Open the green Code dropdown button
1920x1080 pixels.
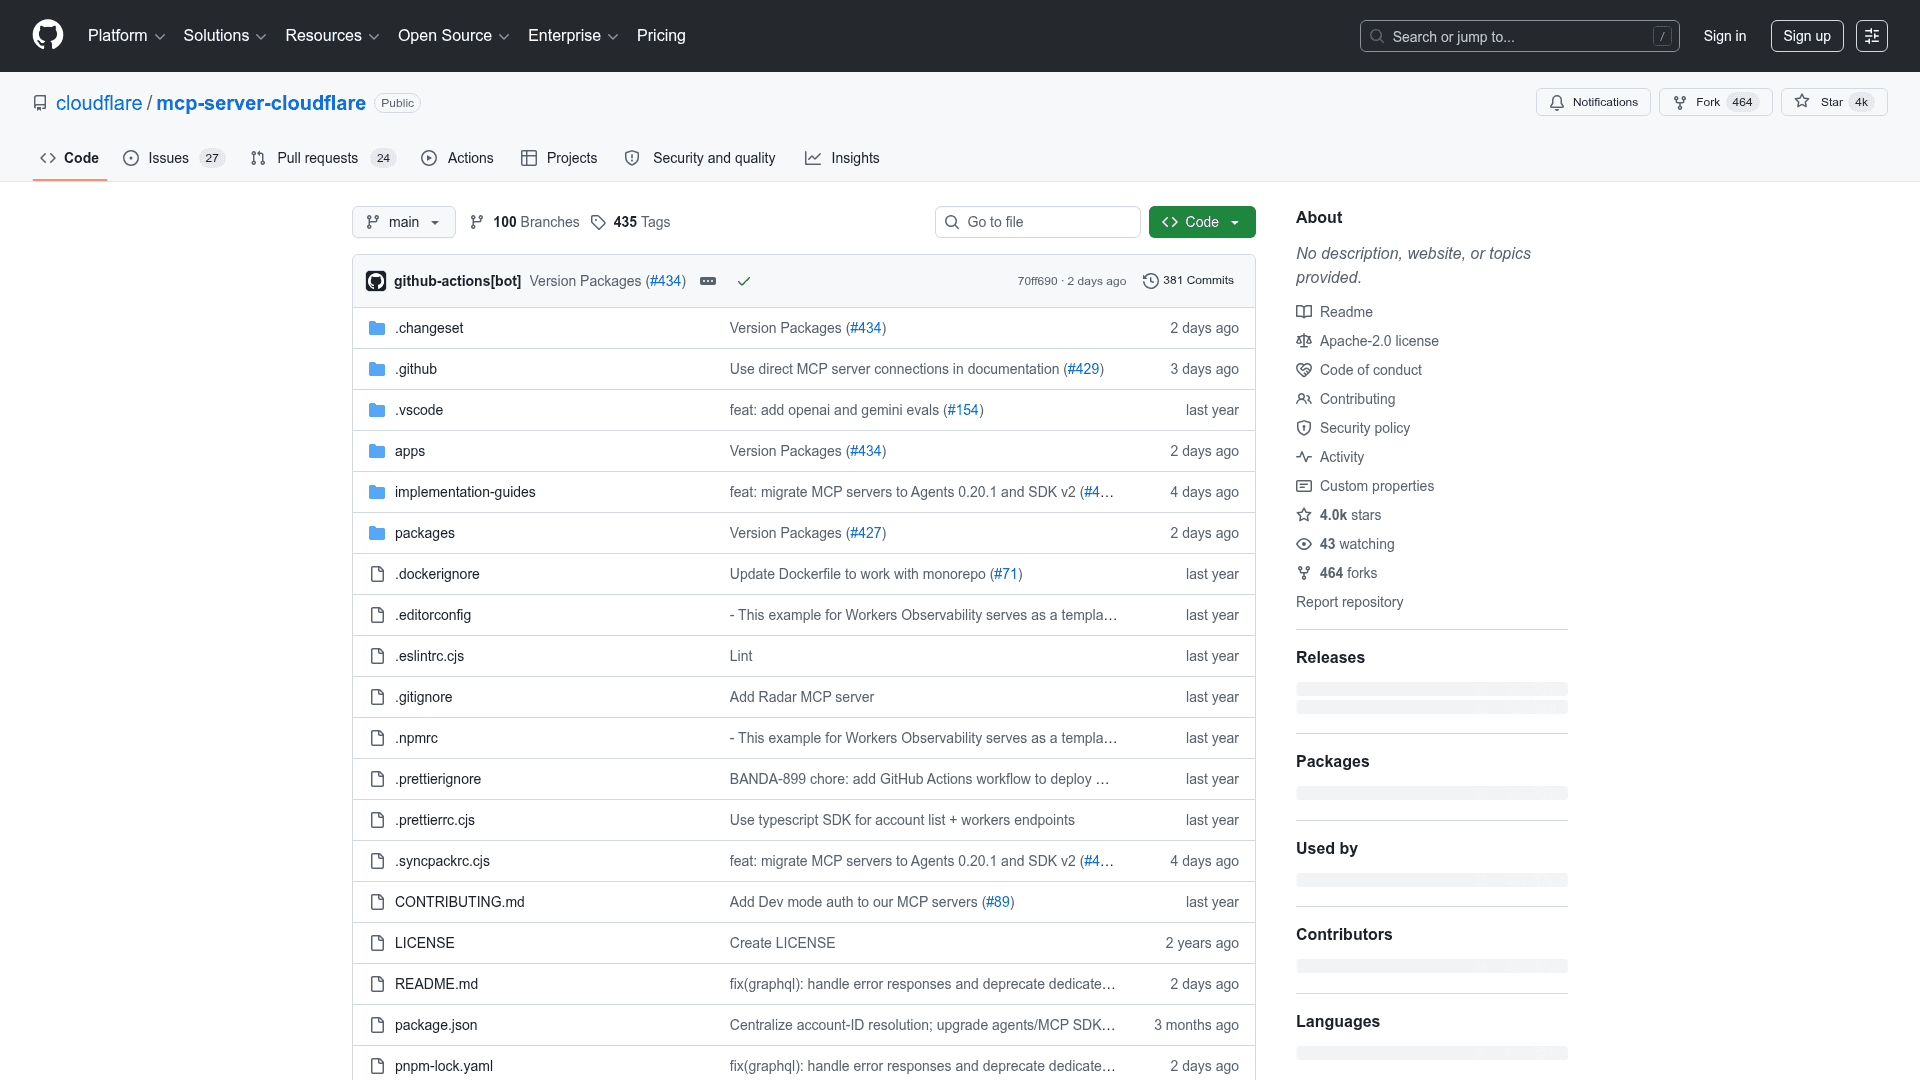point(1202,222)
